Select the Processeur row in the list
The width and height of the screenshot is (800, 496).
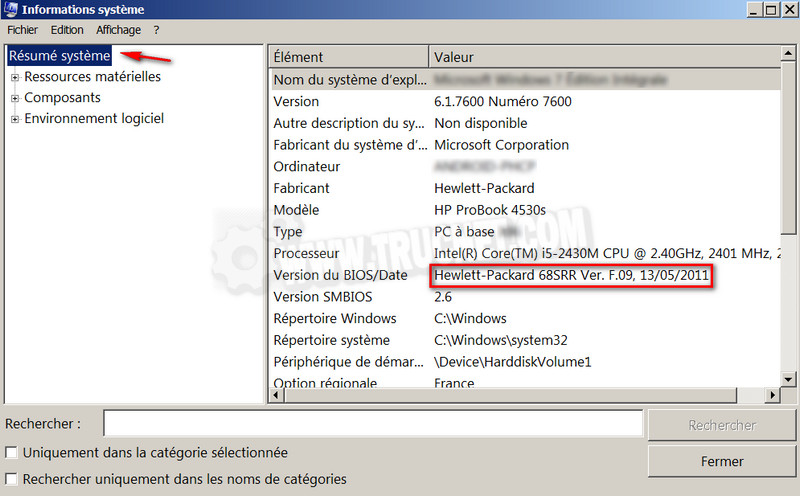(310, 253)
